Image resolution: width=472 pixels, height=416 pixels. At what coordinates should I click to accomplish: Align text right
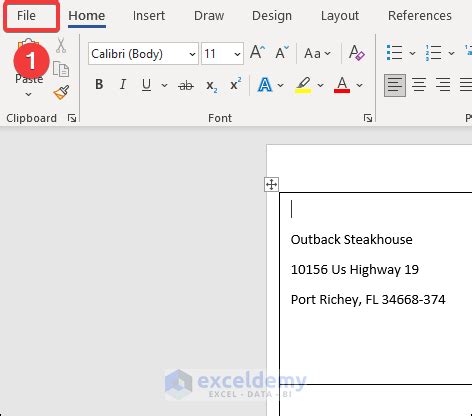click(x=443, y=85)
